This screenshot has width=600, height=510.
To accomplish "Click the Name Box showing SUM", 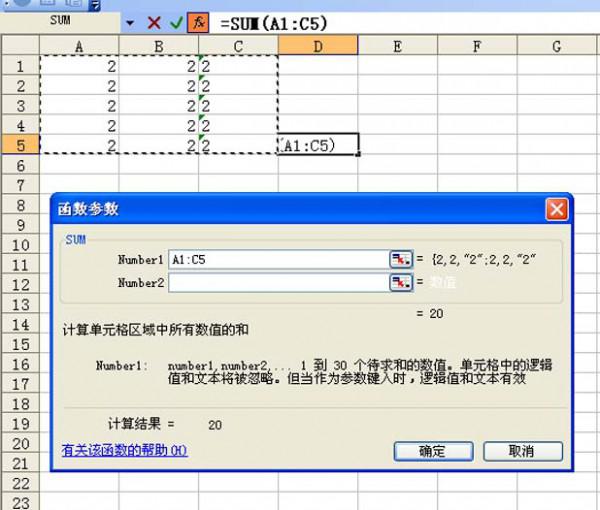I will [60, 20].
